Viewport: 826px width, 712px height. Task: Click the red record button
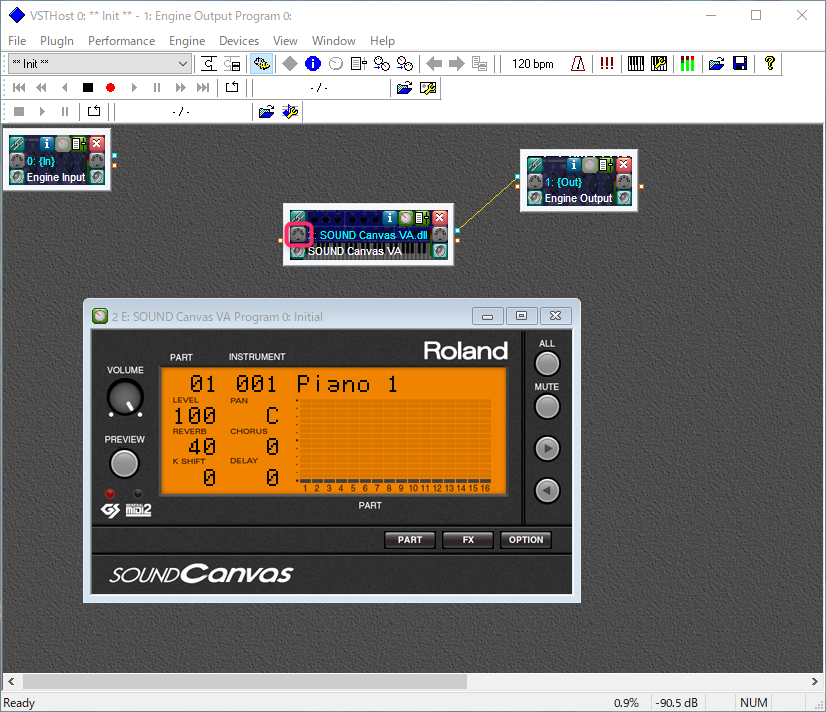click(x=110, y=87)
